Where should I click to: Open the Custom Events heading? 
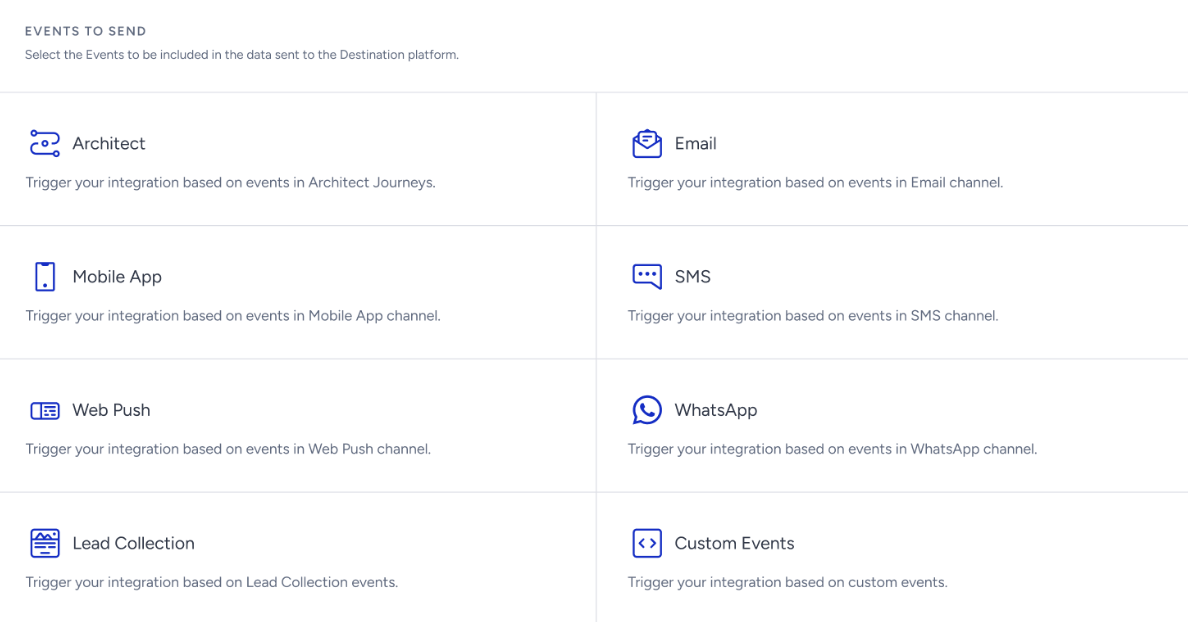tap(734, 543)
